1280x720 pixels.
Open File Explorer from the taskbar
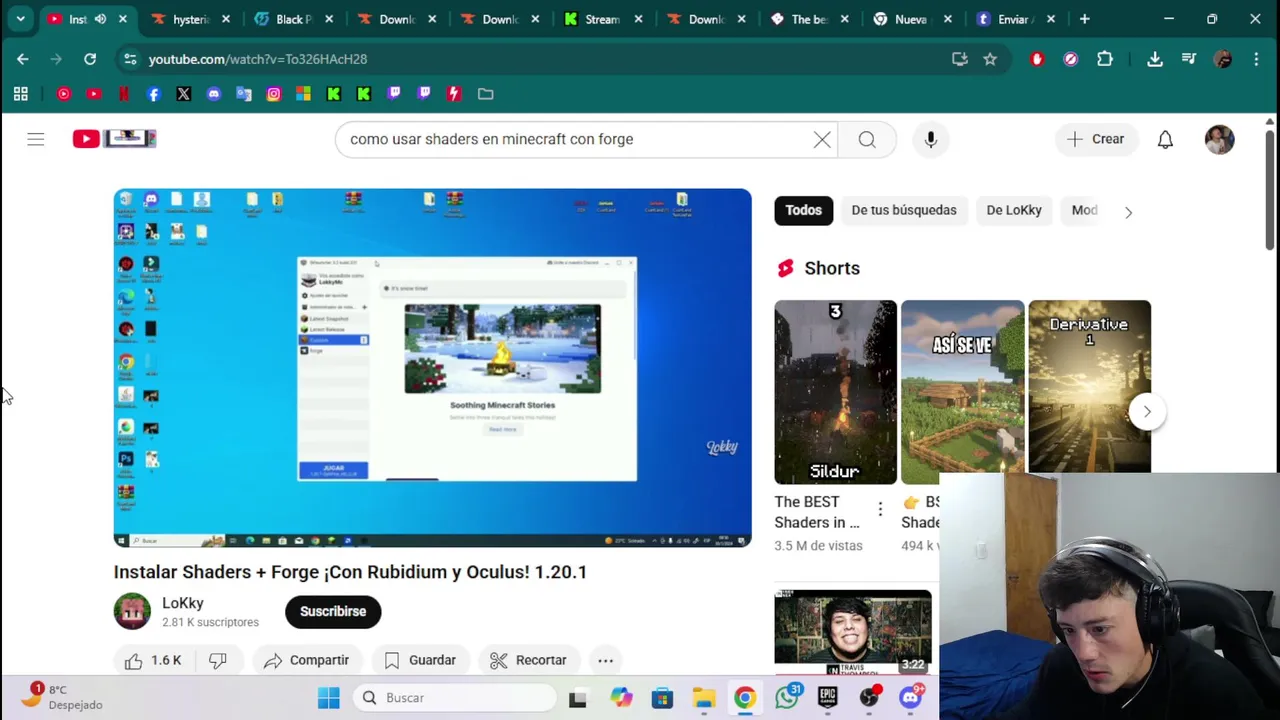click(704, 698)
